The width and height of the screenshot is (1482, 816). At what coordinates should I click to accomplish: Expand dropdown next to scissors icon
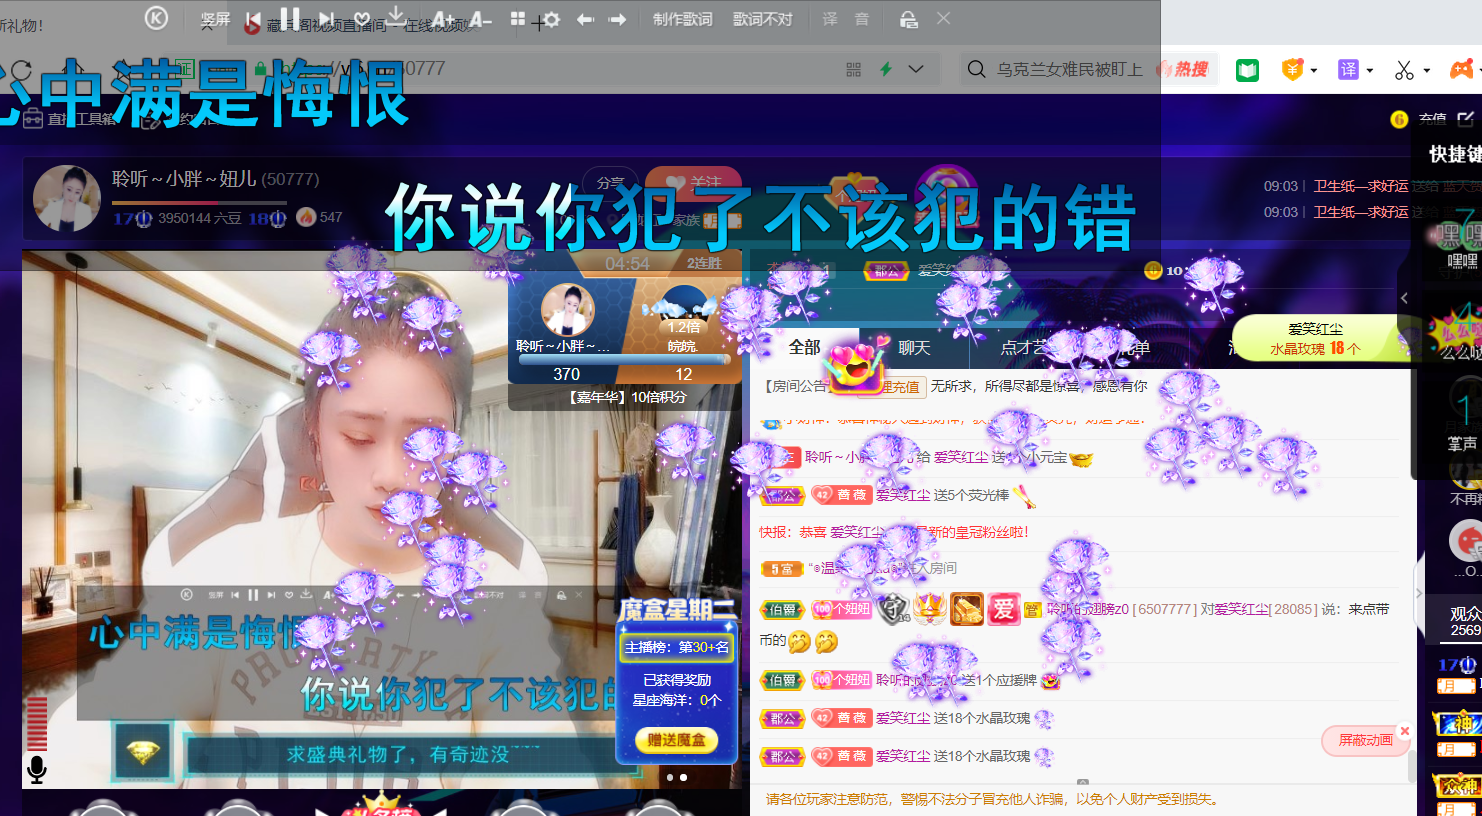(x=1427, y=70)
